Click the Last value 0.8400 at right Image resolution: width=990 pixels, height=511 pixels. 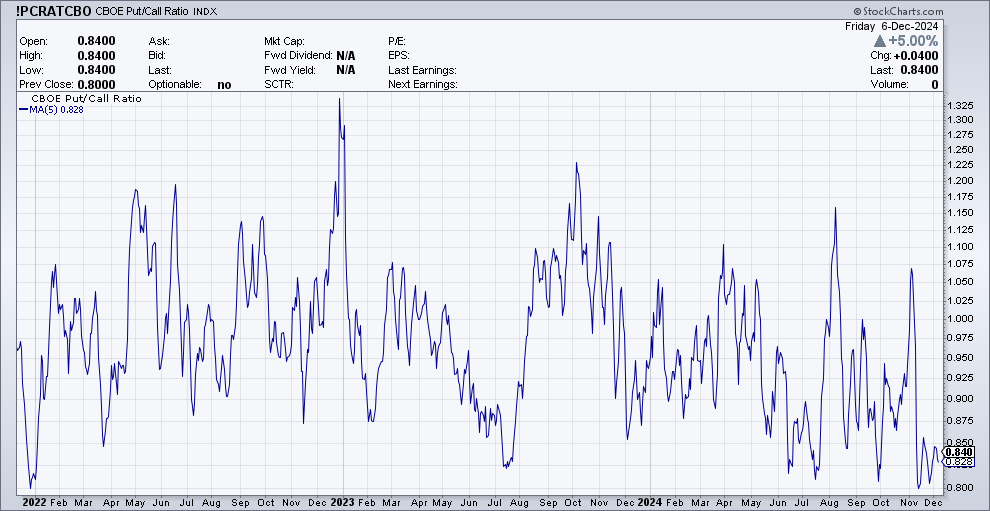tap(920, 70)
